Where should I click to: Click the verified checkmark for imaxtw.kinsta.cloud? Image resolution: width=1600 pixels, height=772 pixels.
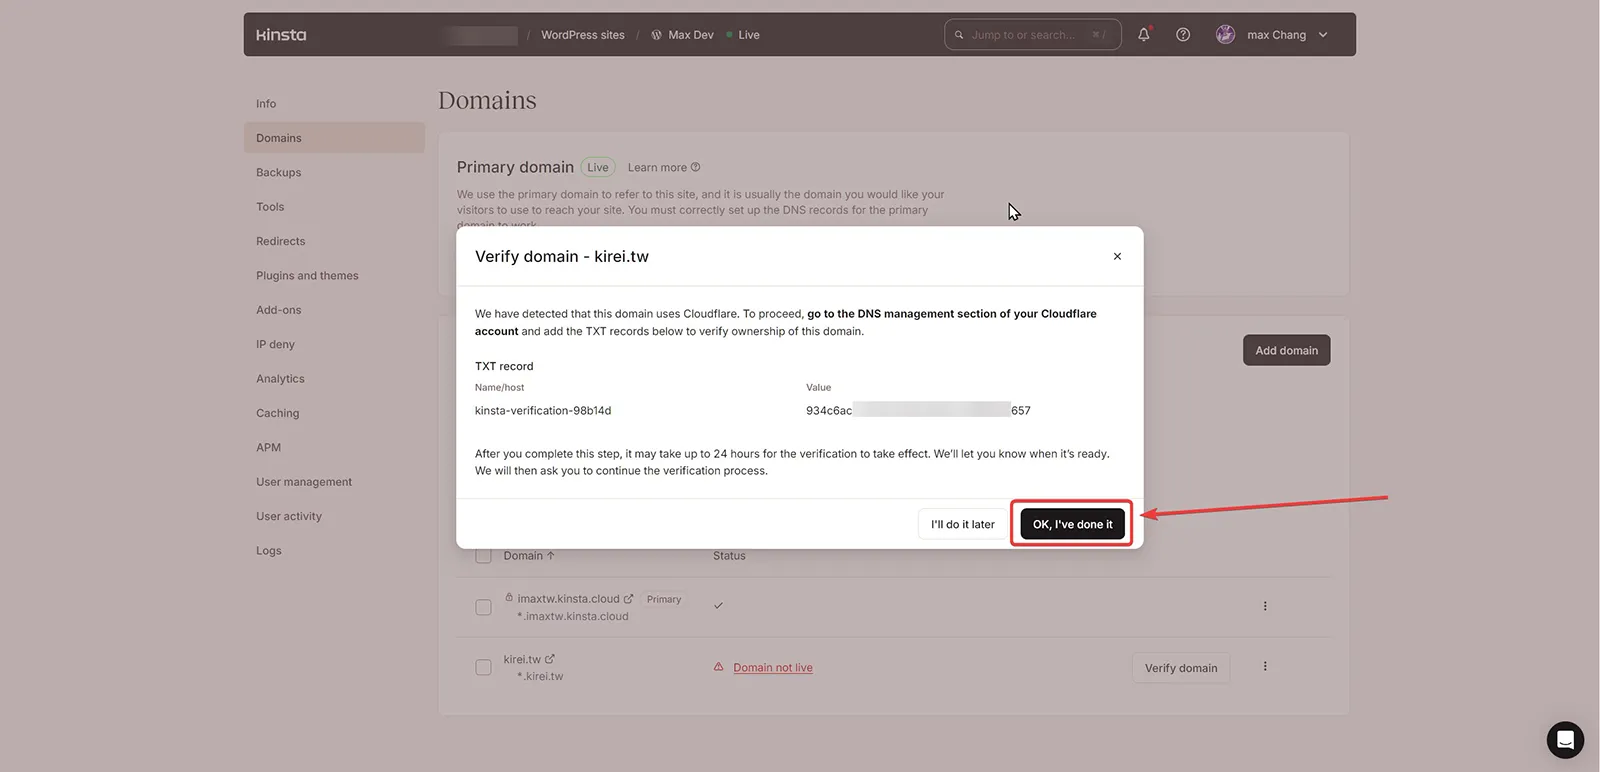pyautogui.click(x=718, y=606)
